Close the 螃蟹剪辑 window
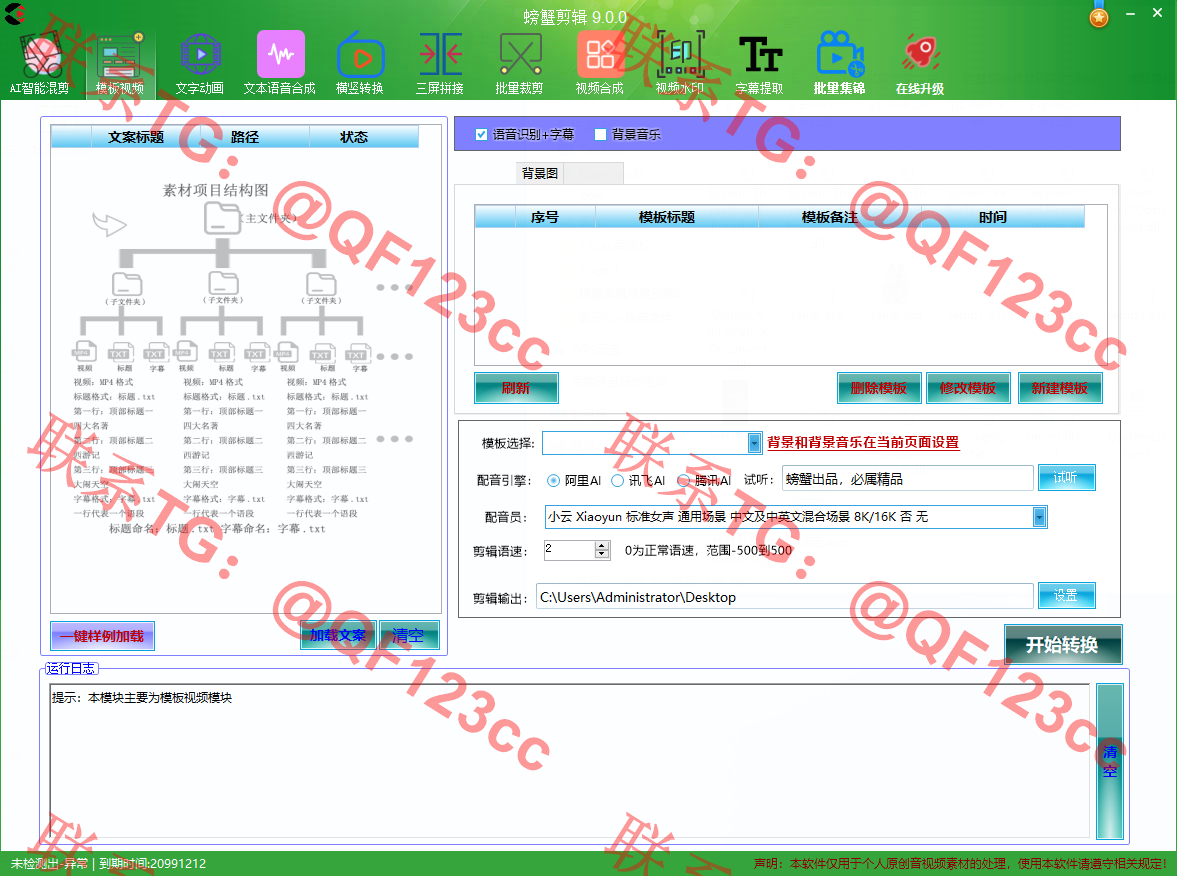This screenshot has height=876, width=1177. click(1157, 14)
